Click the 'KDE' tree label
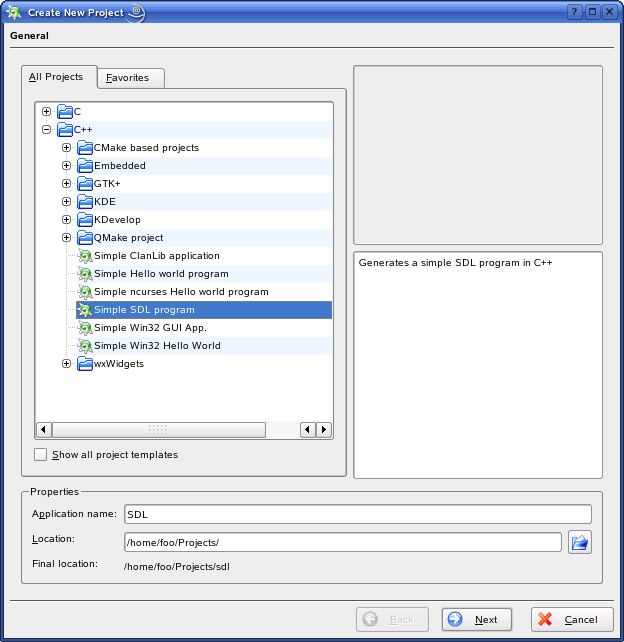Viewport: 624px width, 642px height. [x=105, y=202]
